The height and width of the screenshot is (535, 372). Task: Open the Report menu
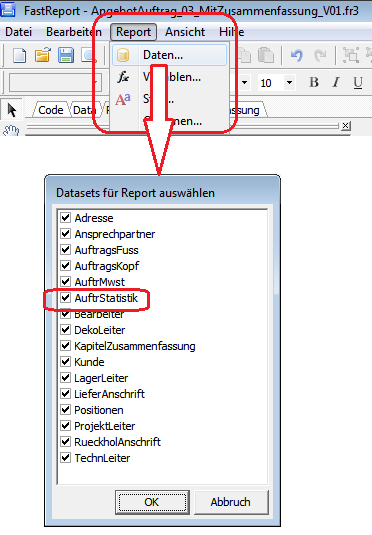tap(133, 32)
